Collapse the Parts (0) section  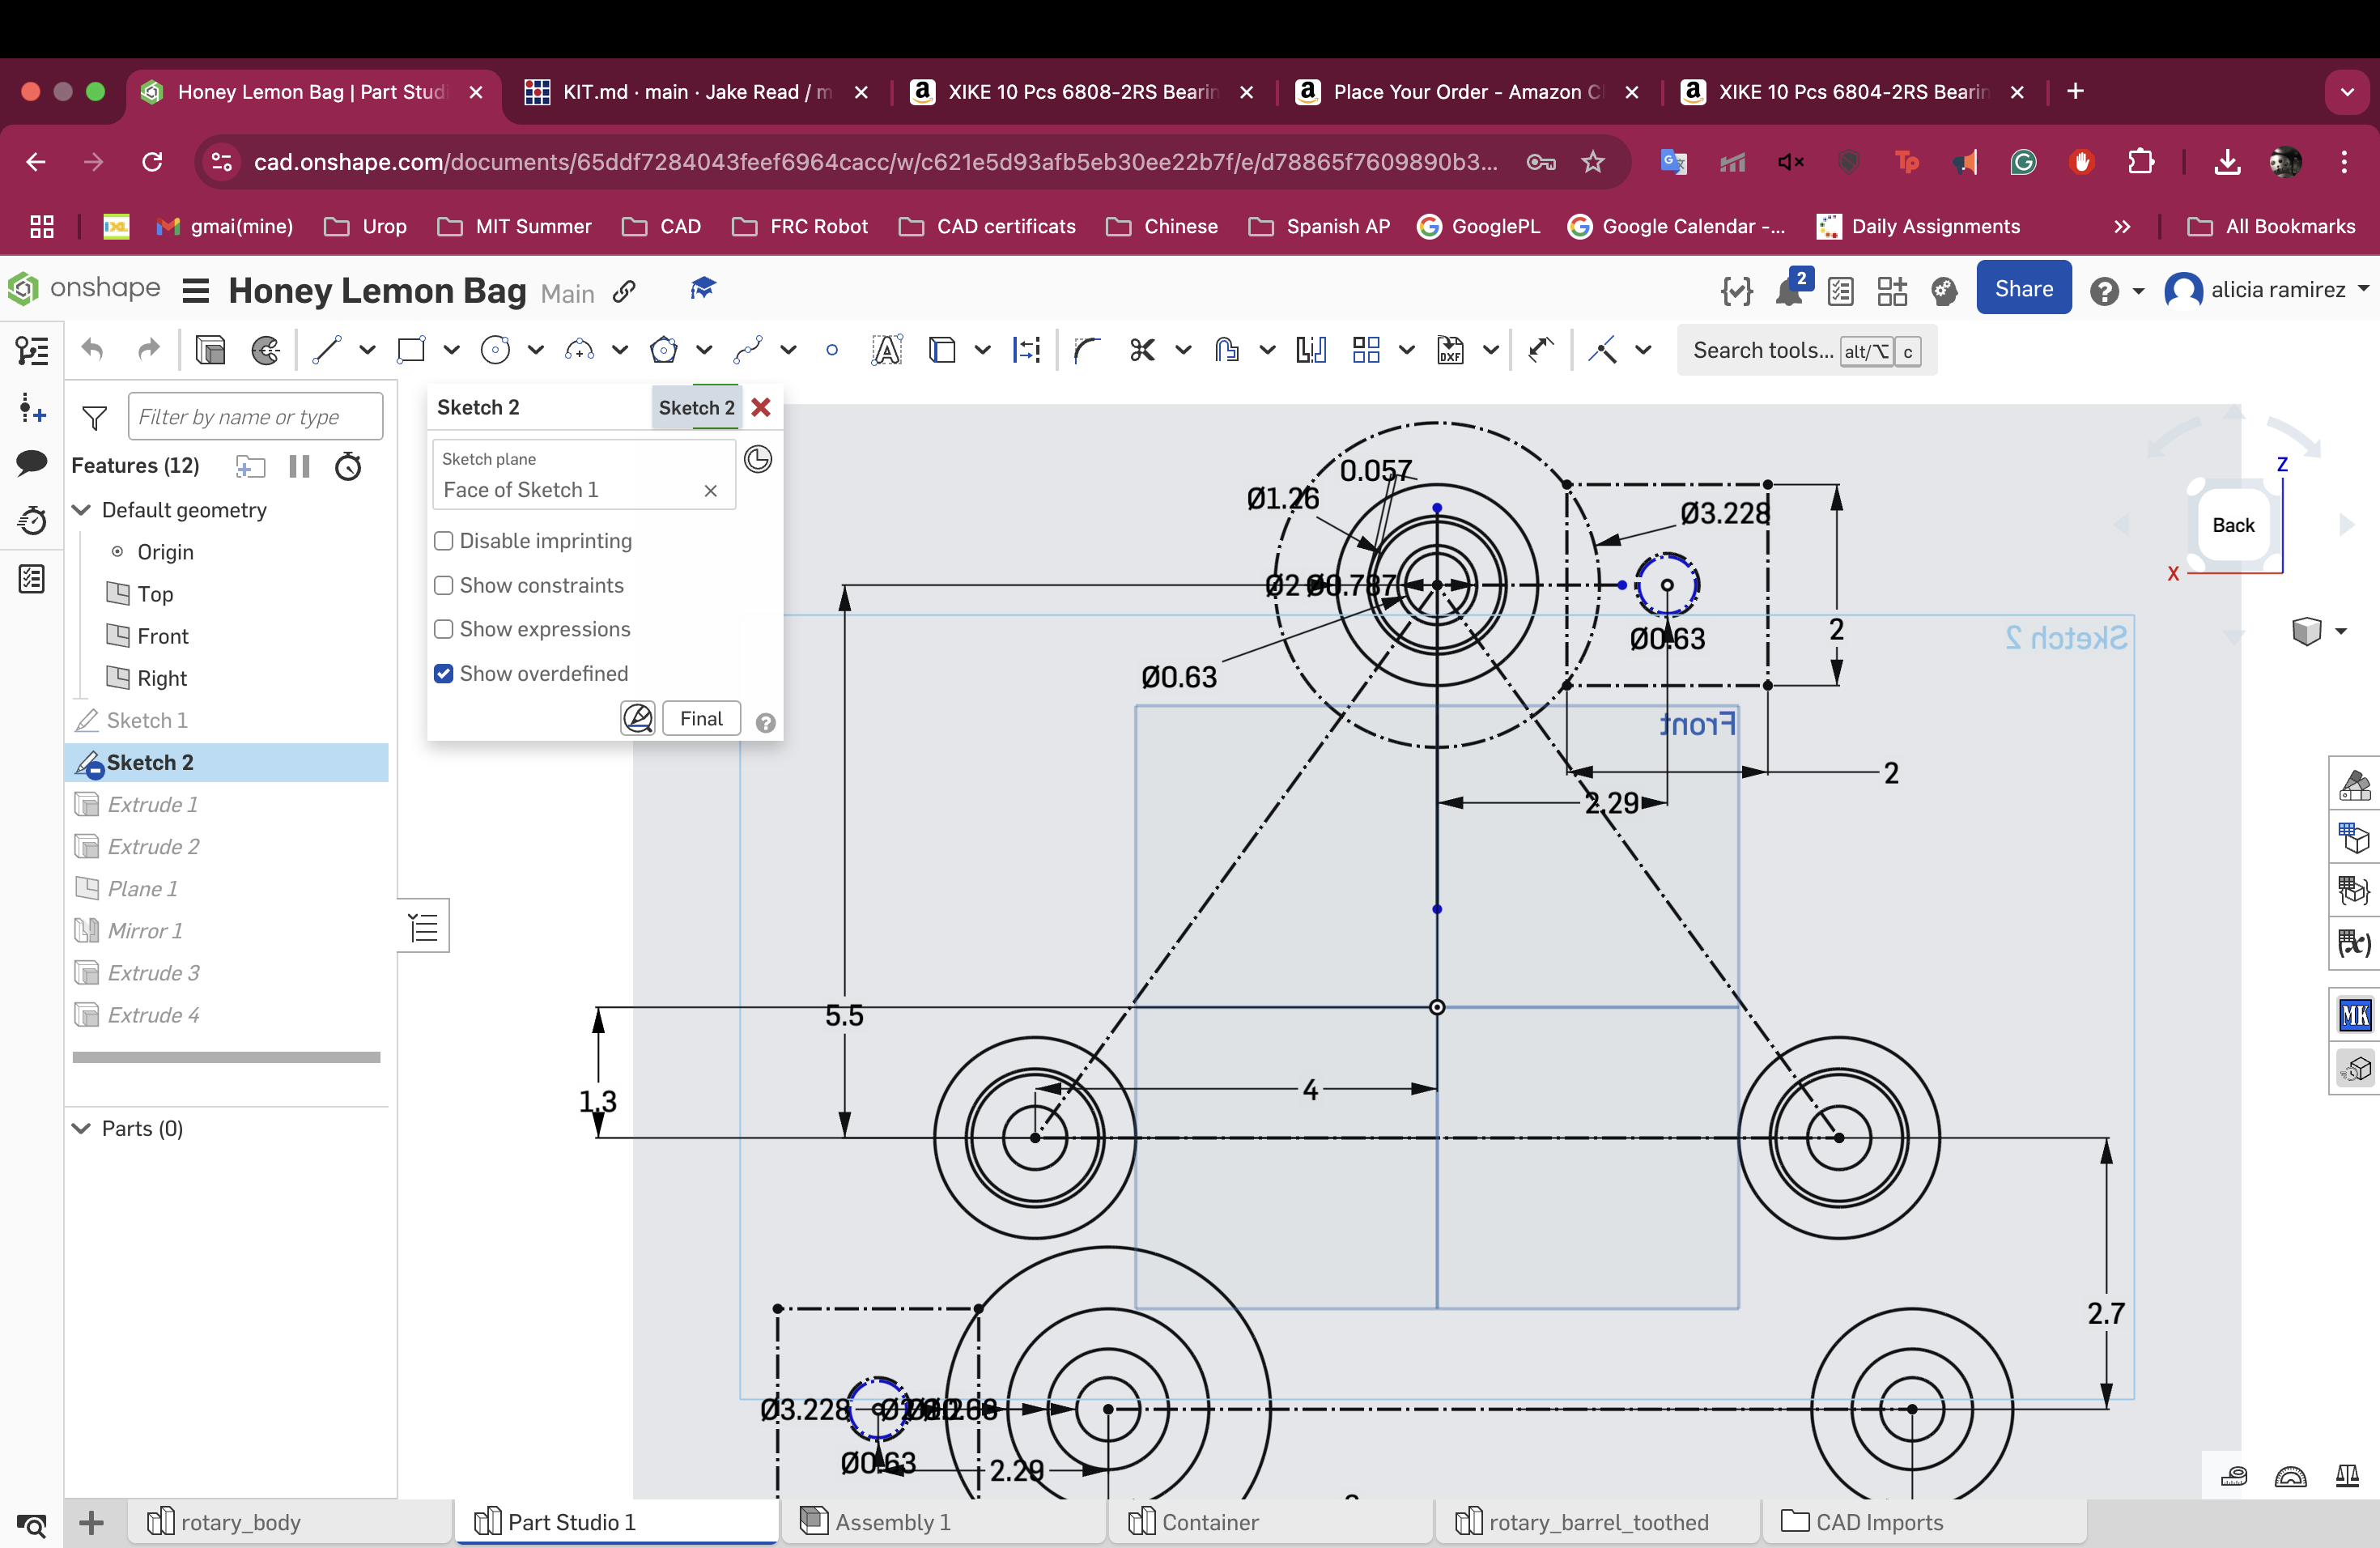(x=82, y=1128)
